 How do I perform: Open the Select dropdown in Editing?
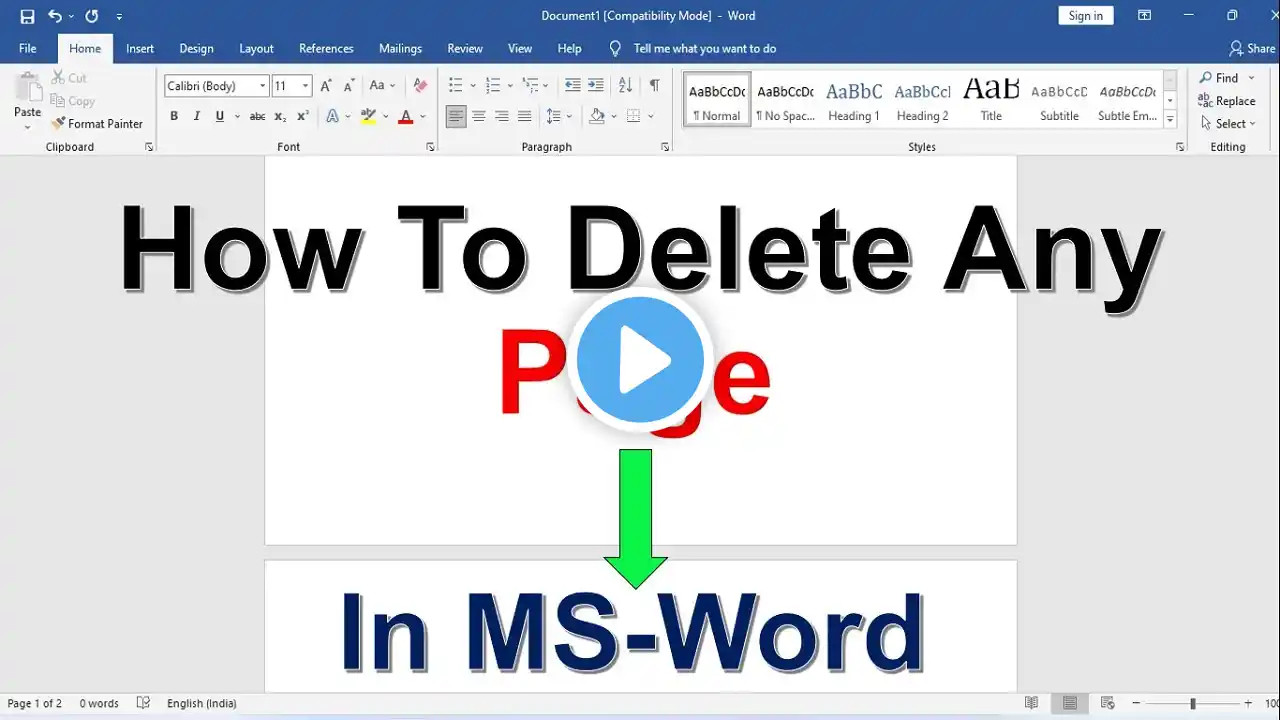1229,124
